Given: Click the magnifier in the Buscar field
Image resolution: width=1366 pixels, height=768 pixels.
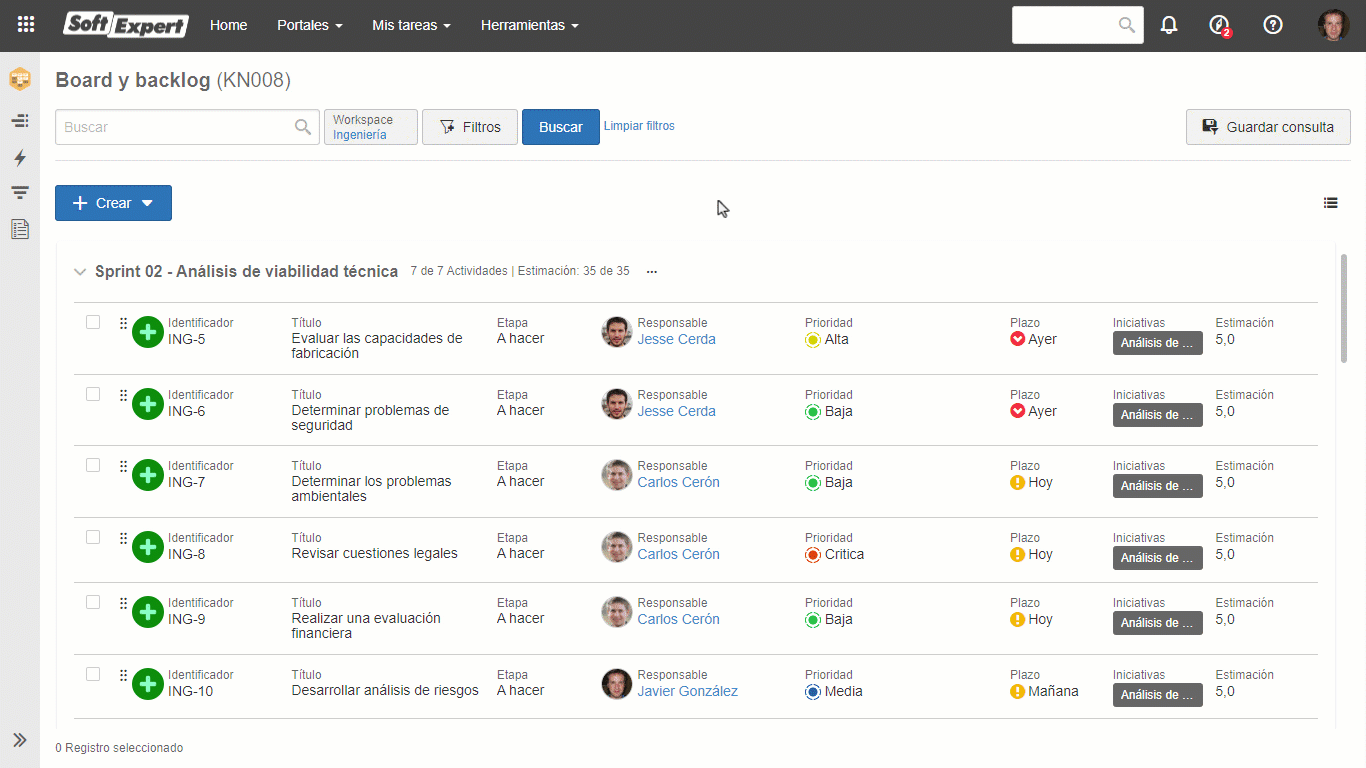Looking at the screenshot, I should pos(303,127).
